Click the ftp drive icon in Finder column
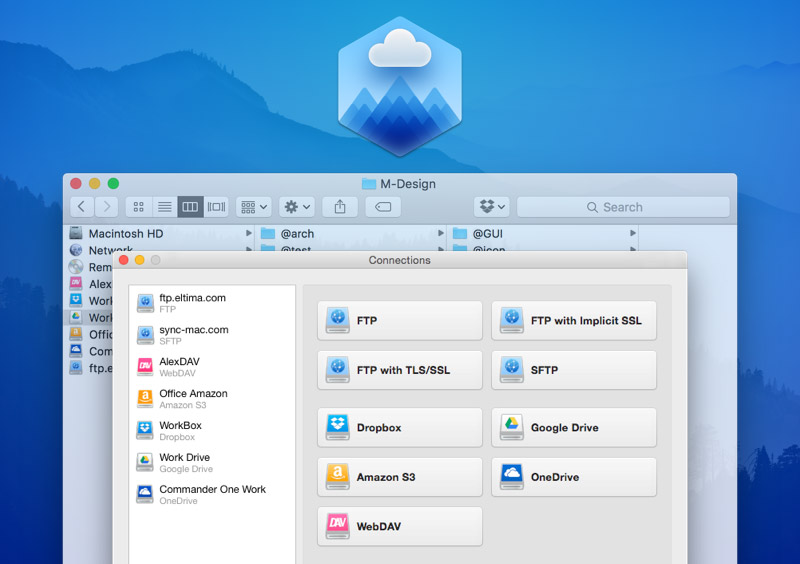The image size is (800, 564). pyautogui.click(x=76, y=367)
